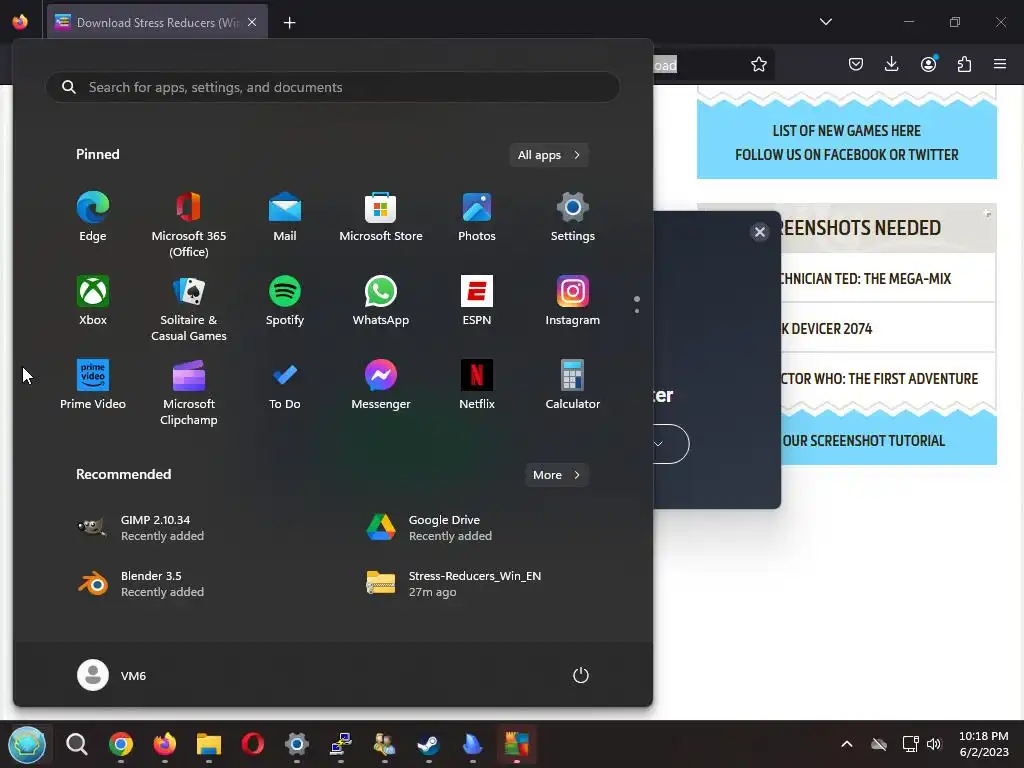This screenshot has width=1024, height=768.
Task: Show More recommended items
Action: coord(556,475)
